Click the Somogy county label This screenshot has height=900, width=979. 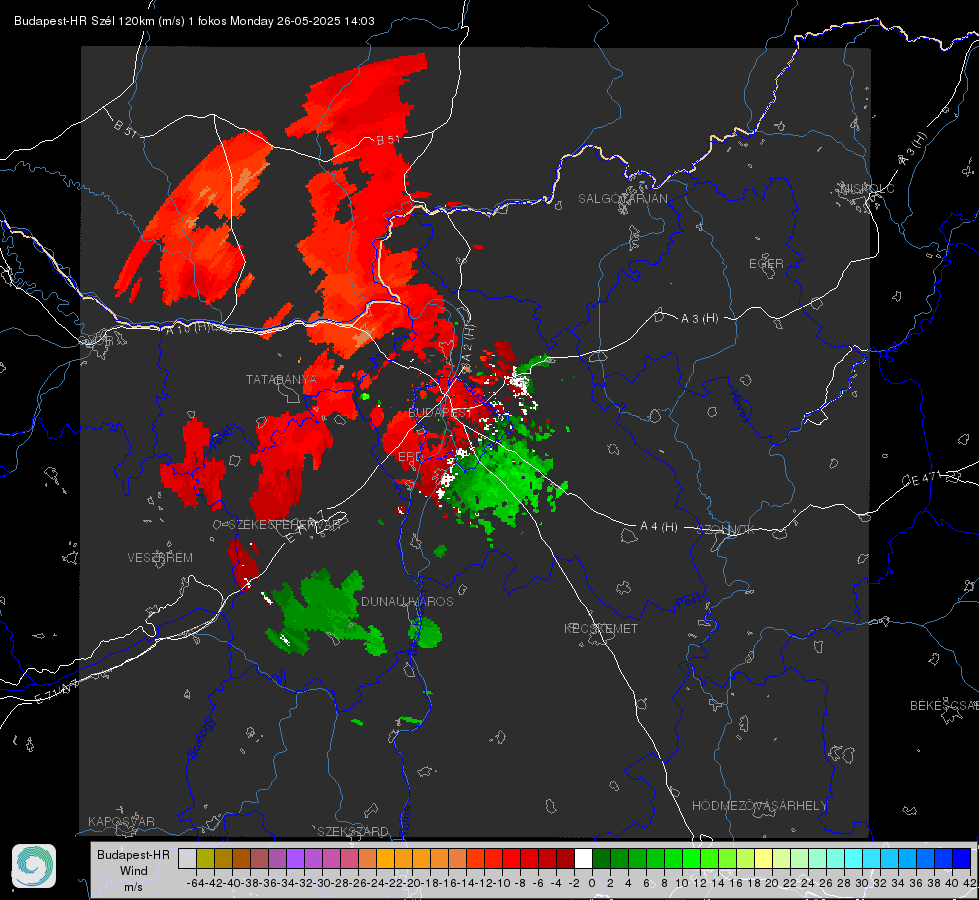[x=200, y=738]
